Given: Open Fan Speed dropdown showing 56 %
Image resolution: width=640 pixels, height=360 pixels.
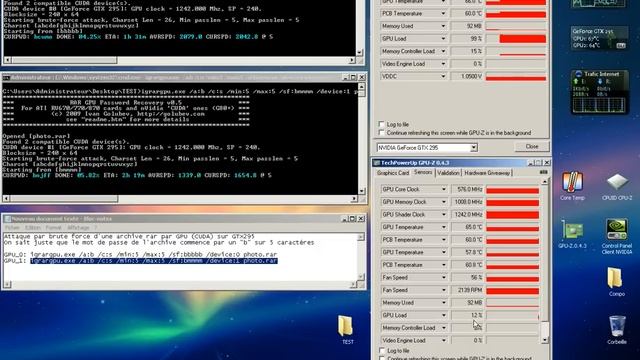Looking at the screenshot, I should tap(444, 278).
